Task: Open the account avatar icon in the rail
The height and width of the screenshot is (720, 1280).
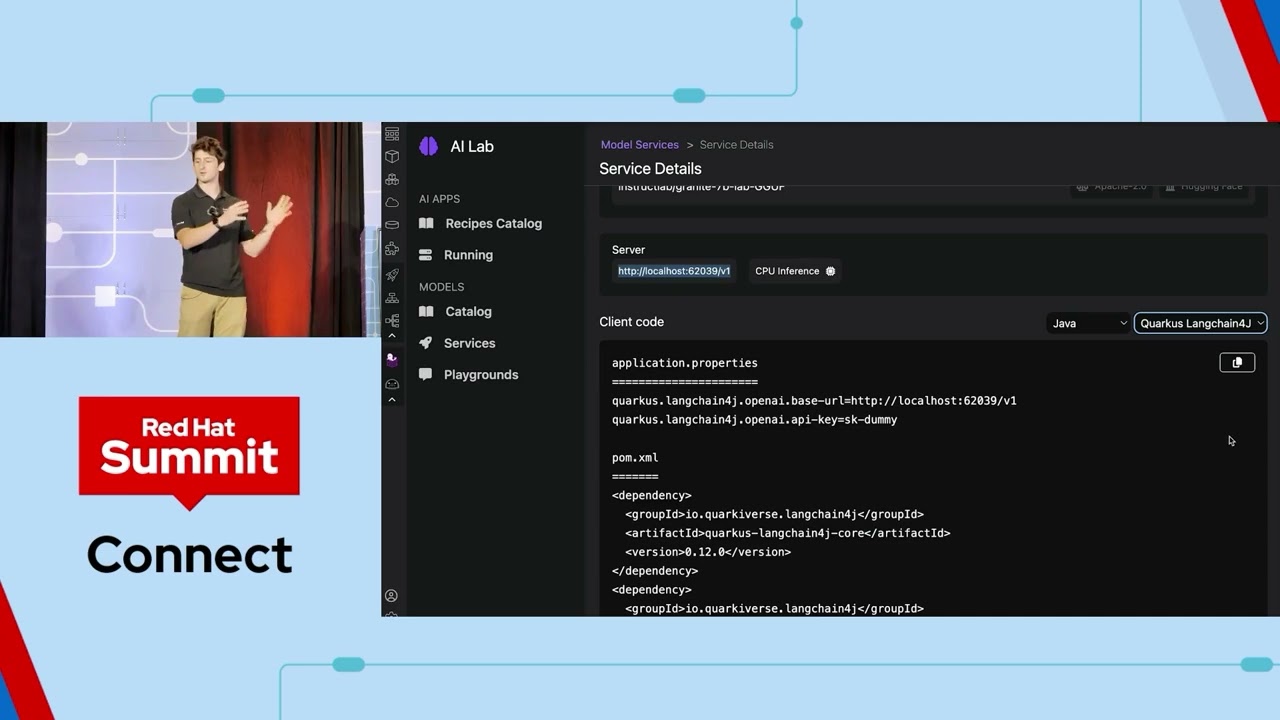Action: click(x=391, y=595)
